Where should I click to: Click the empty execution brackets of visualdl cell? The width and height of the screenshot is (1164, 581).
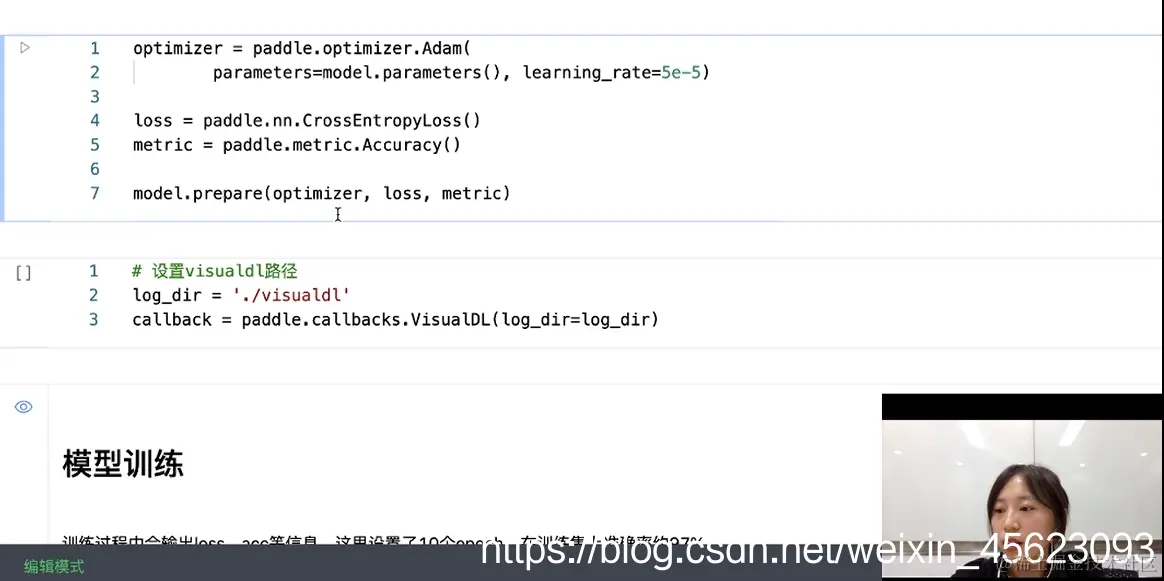24,273
